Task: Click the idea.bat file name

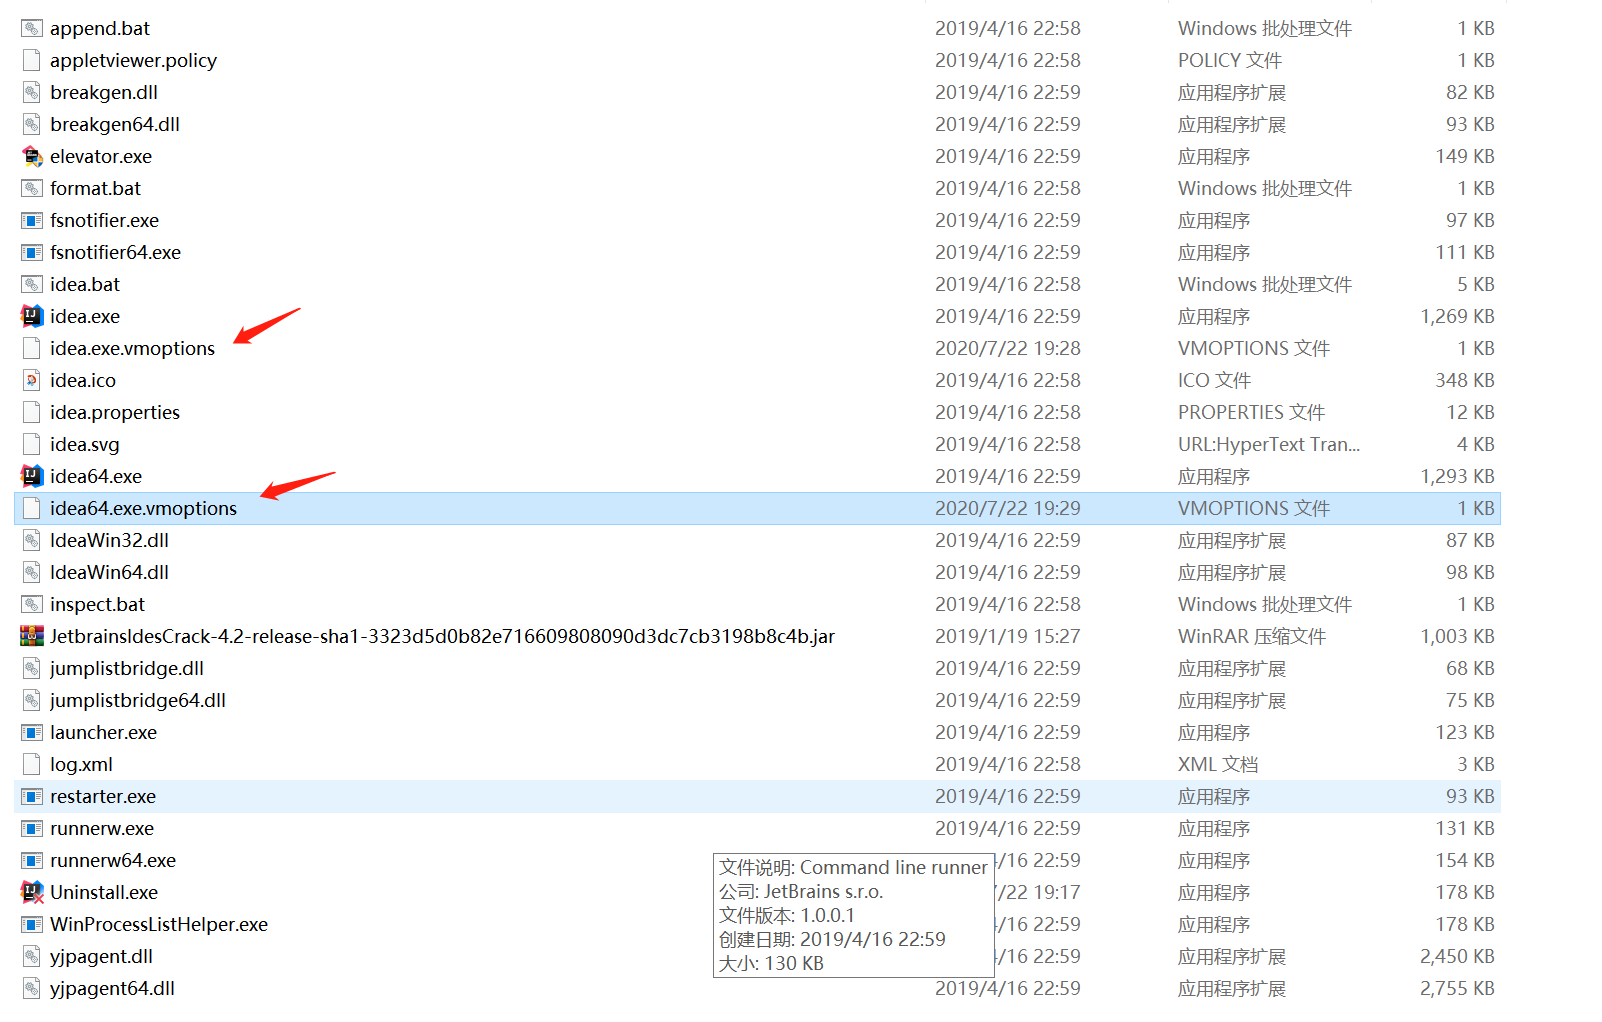Action: pyautogui.click(x=84, y=284)
